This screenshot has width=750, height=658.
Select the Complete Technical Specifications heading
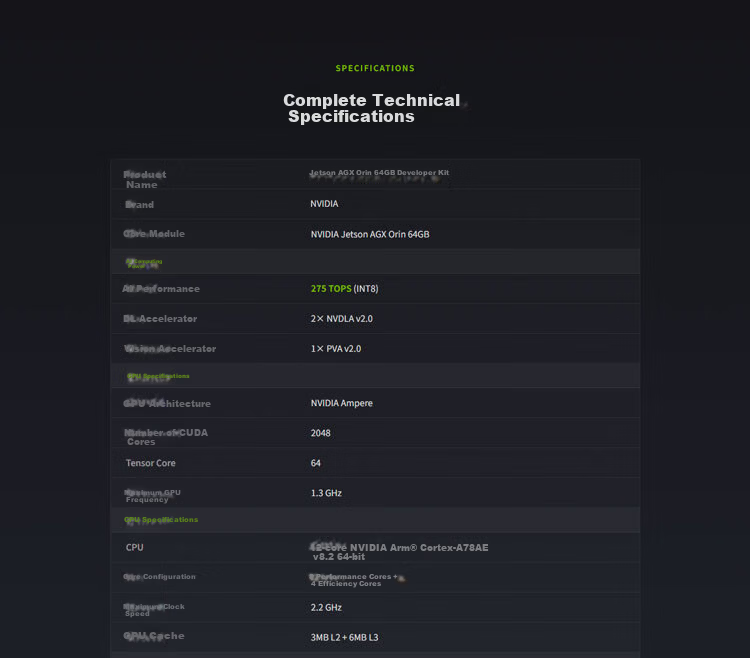tap(372, 108)
